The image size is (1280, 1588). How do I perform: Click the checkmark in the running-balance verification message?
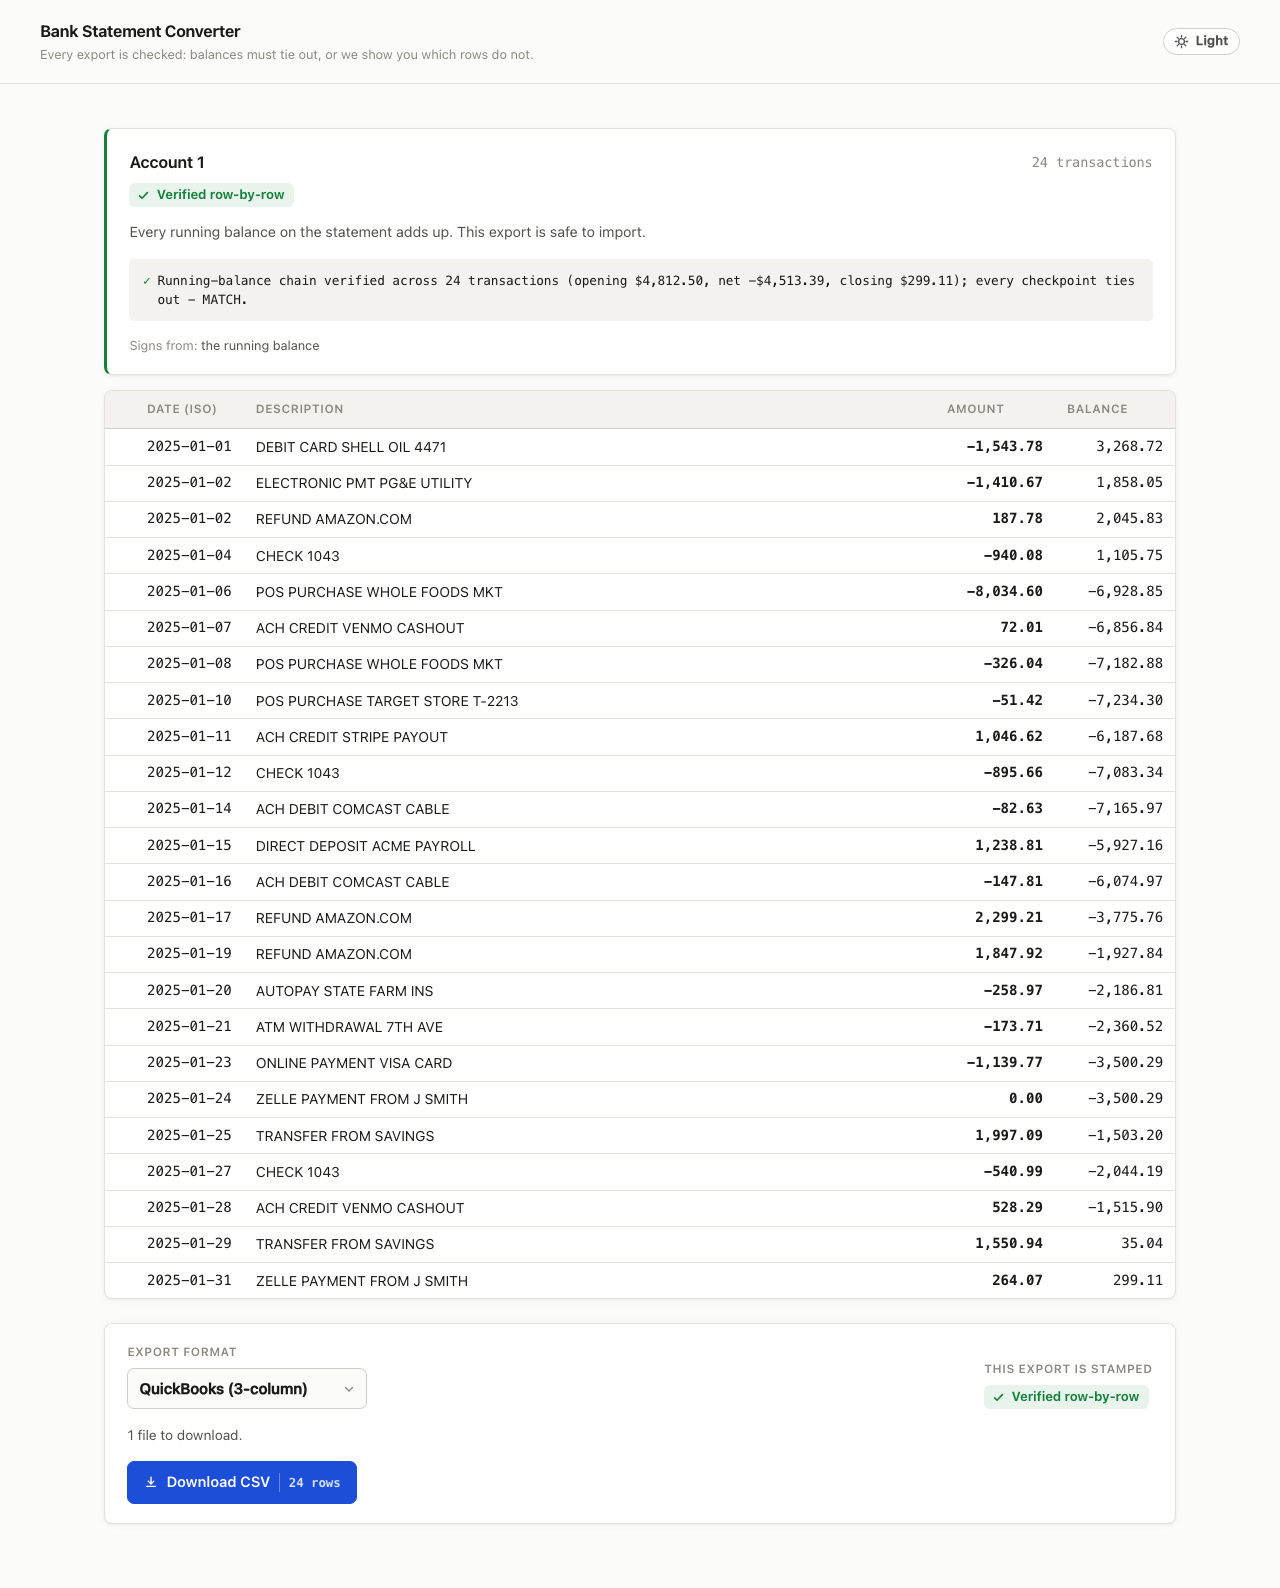click(x=147, y=281)
